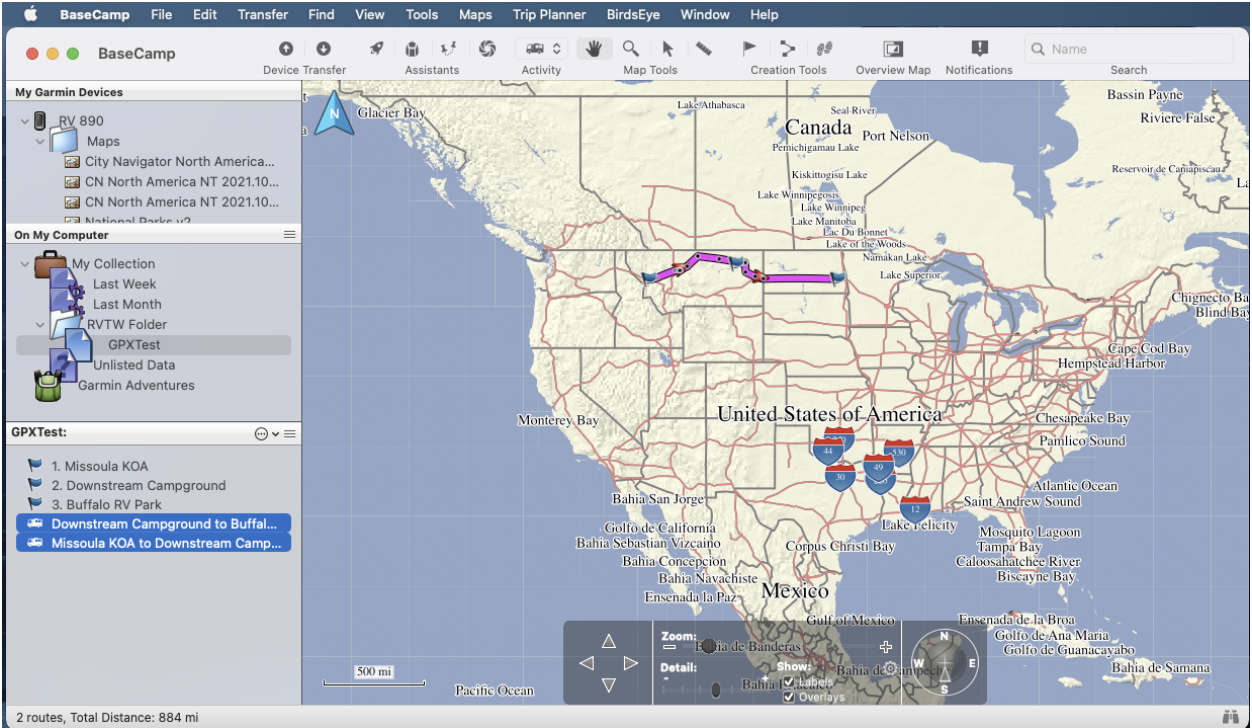Viewport: 1252px width, 728px height.
Task: Click the zoom out minus button
Action: pos(669,647)
